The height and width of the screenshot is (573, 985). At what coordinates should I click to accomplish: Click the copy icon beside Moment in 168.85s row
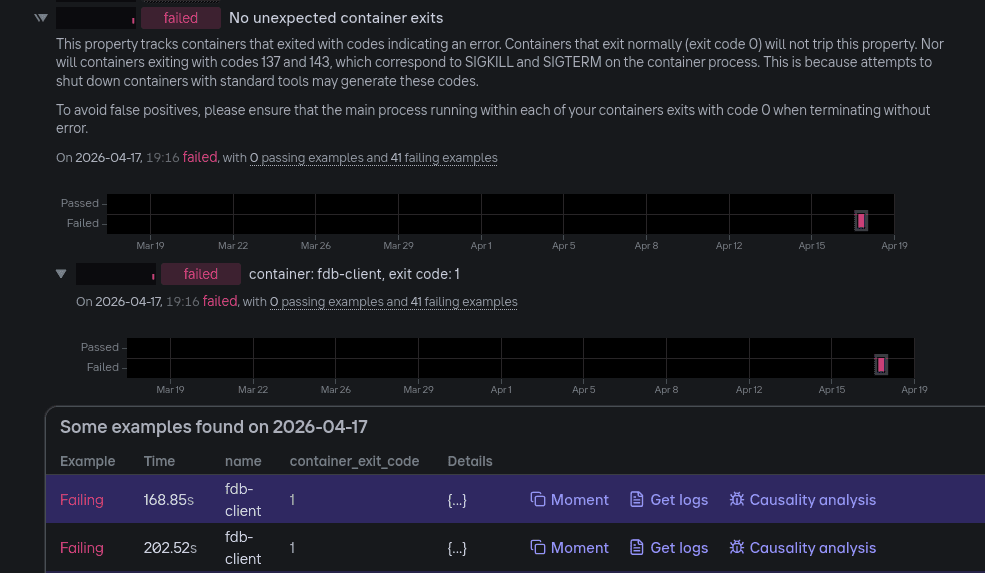538,499
